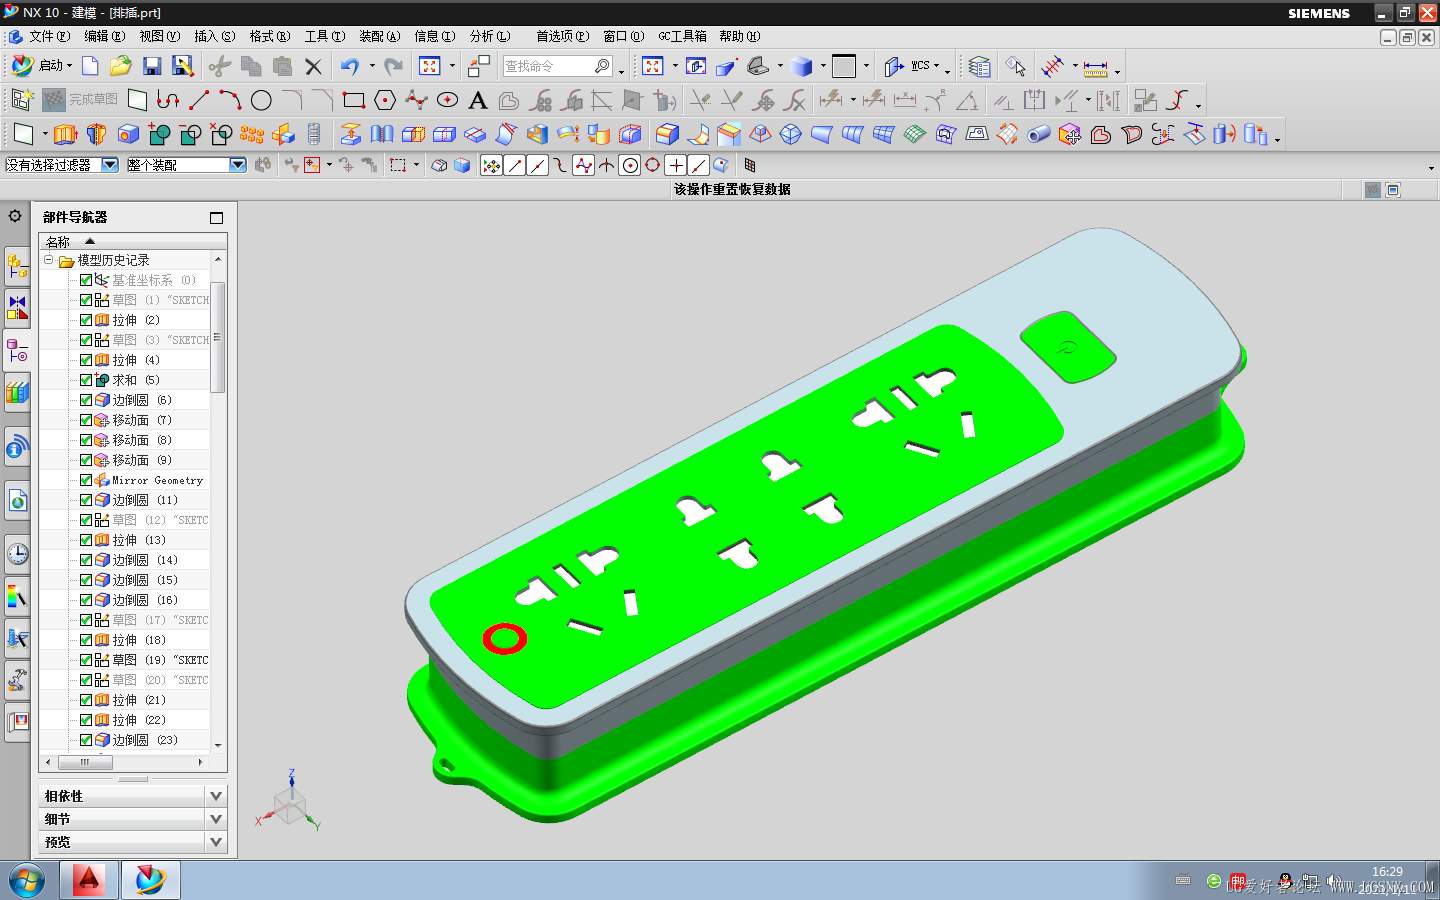Open a file with the folder icon
The height and width of the screenshot is (900, 1440).
(x=121, y=66)
